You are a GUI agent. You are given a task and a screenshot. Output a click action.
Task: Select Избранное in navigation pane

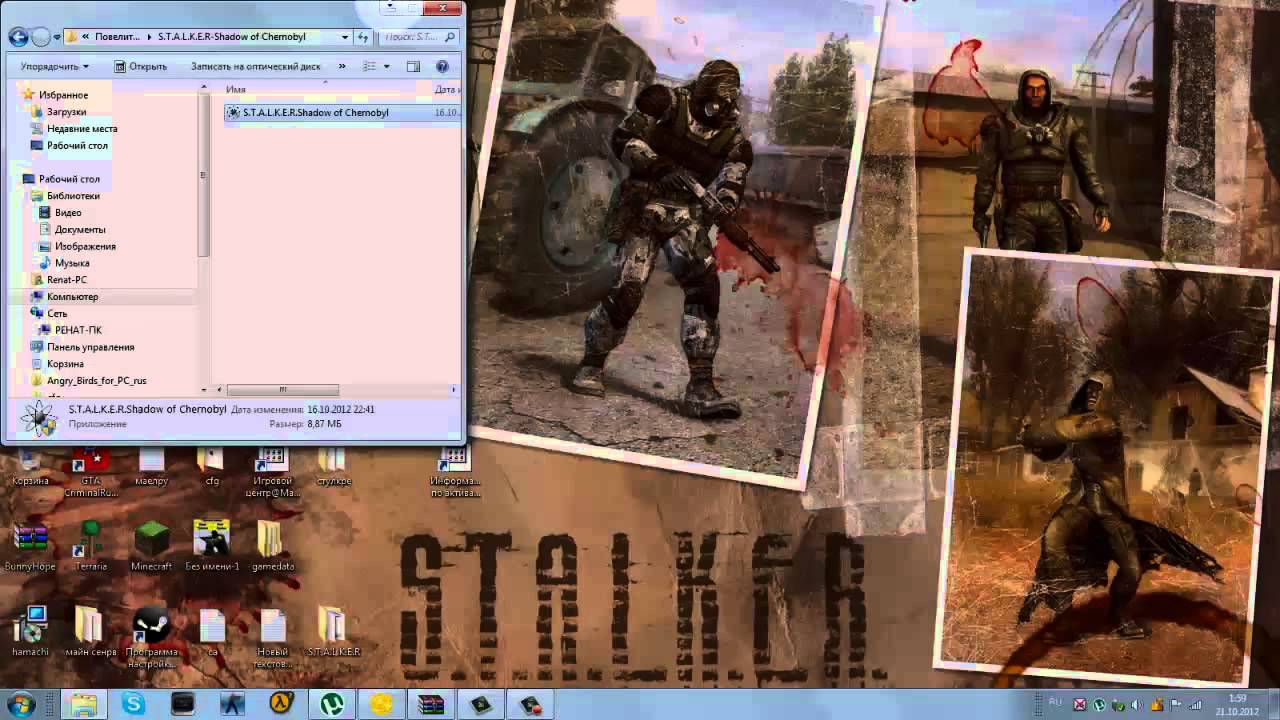point(63,95)
